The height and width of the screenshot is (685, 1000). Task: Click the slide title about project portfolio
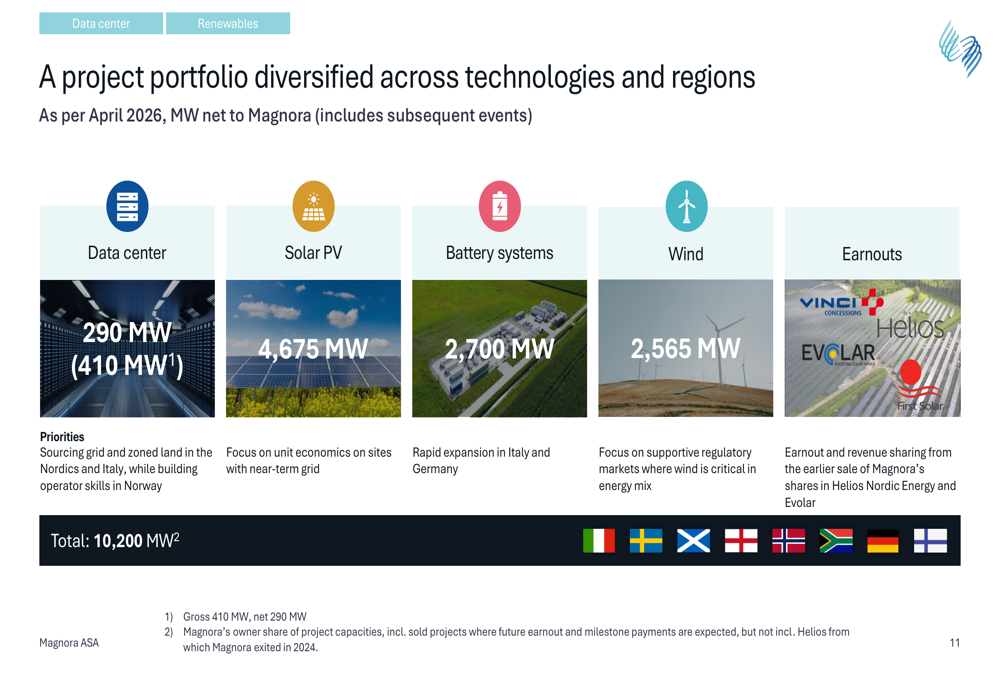397,77
